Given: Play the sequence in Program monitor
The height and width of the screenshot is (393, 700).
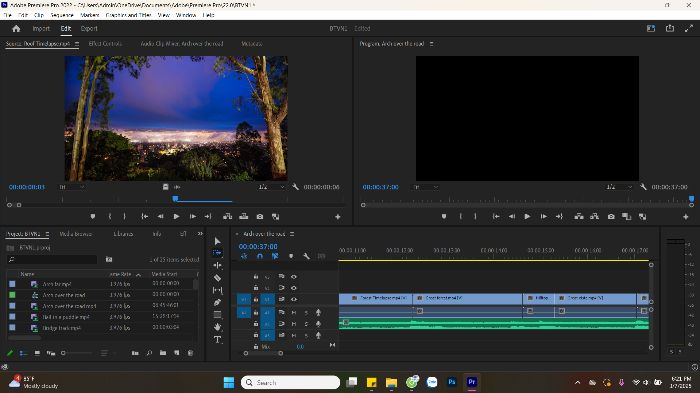Looking at the screenshot, I should 527,217.
